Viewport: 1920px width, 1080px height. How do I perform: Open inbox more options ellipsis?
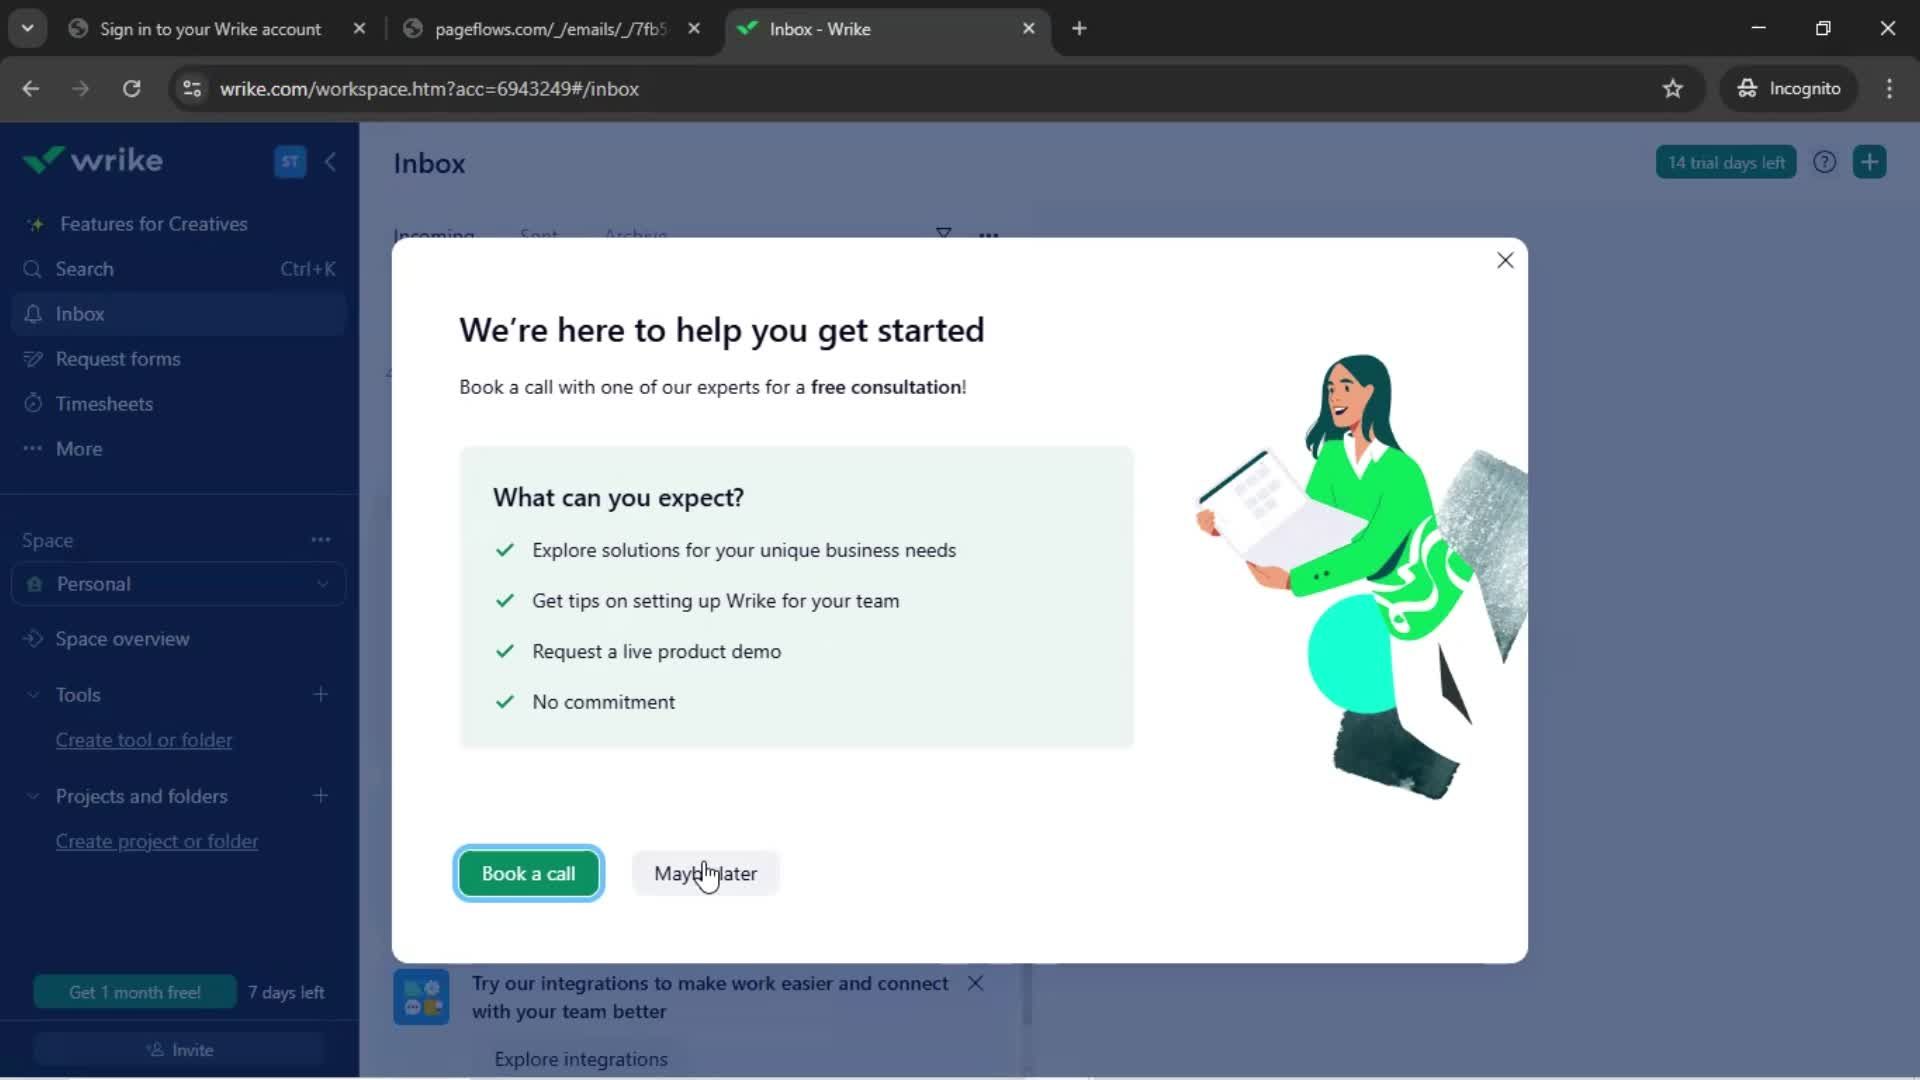(x=988, y=236)
